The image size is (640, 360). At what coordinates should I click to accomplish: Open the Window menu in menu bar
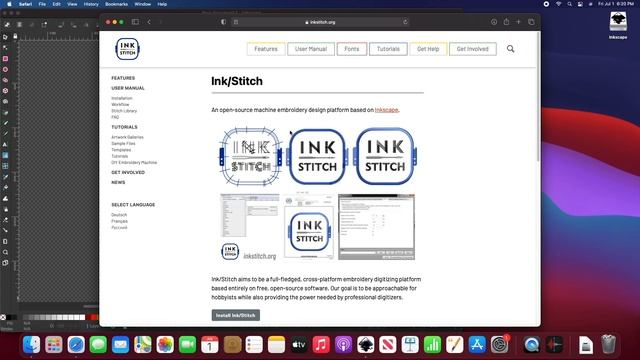[142, 4]
